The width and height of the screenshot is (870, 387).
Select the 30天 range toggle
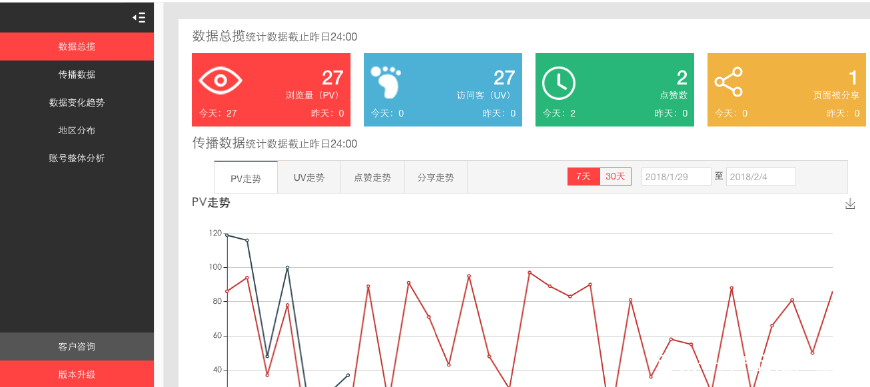tap(615, 177)
